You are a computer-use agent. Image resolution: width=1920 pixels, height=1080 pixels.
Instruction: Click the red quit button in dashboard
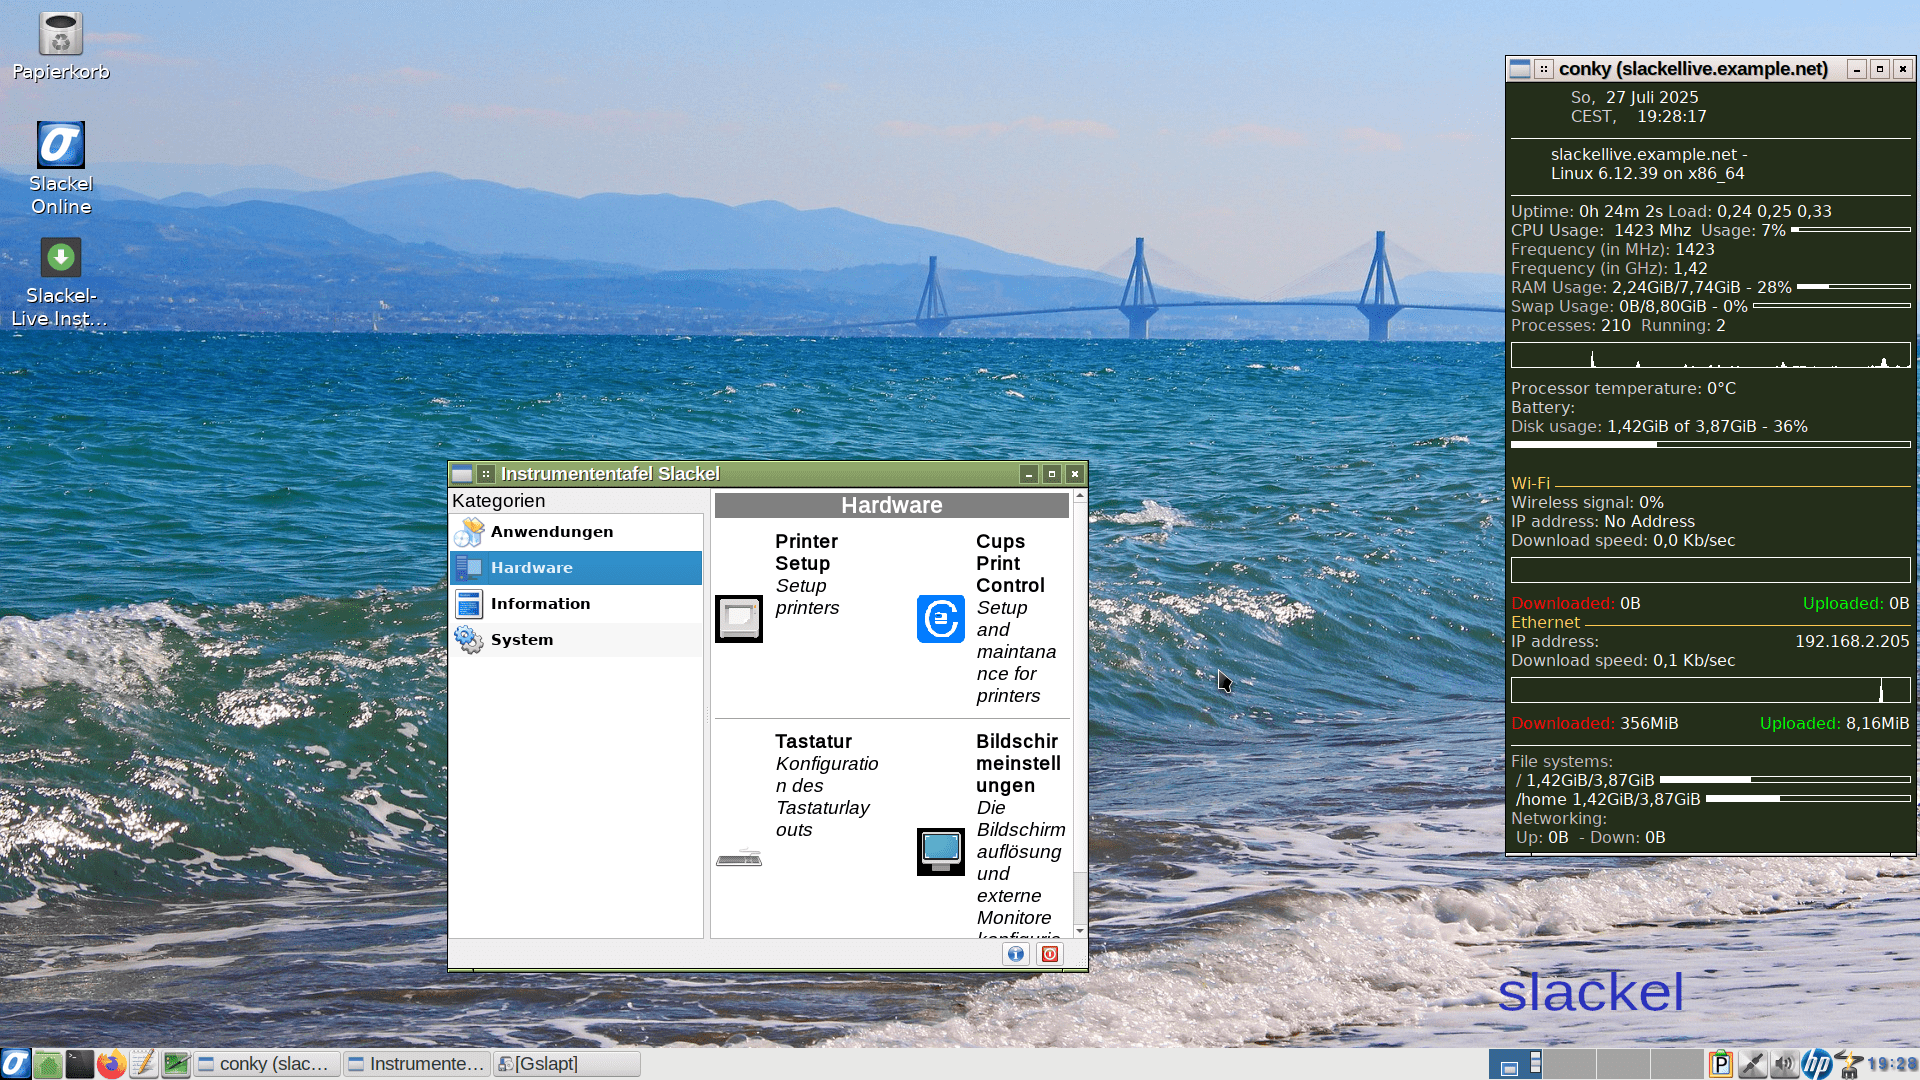click(x=1049, y=954)
